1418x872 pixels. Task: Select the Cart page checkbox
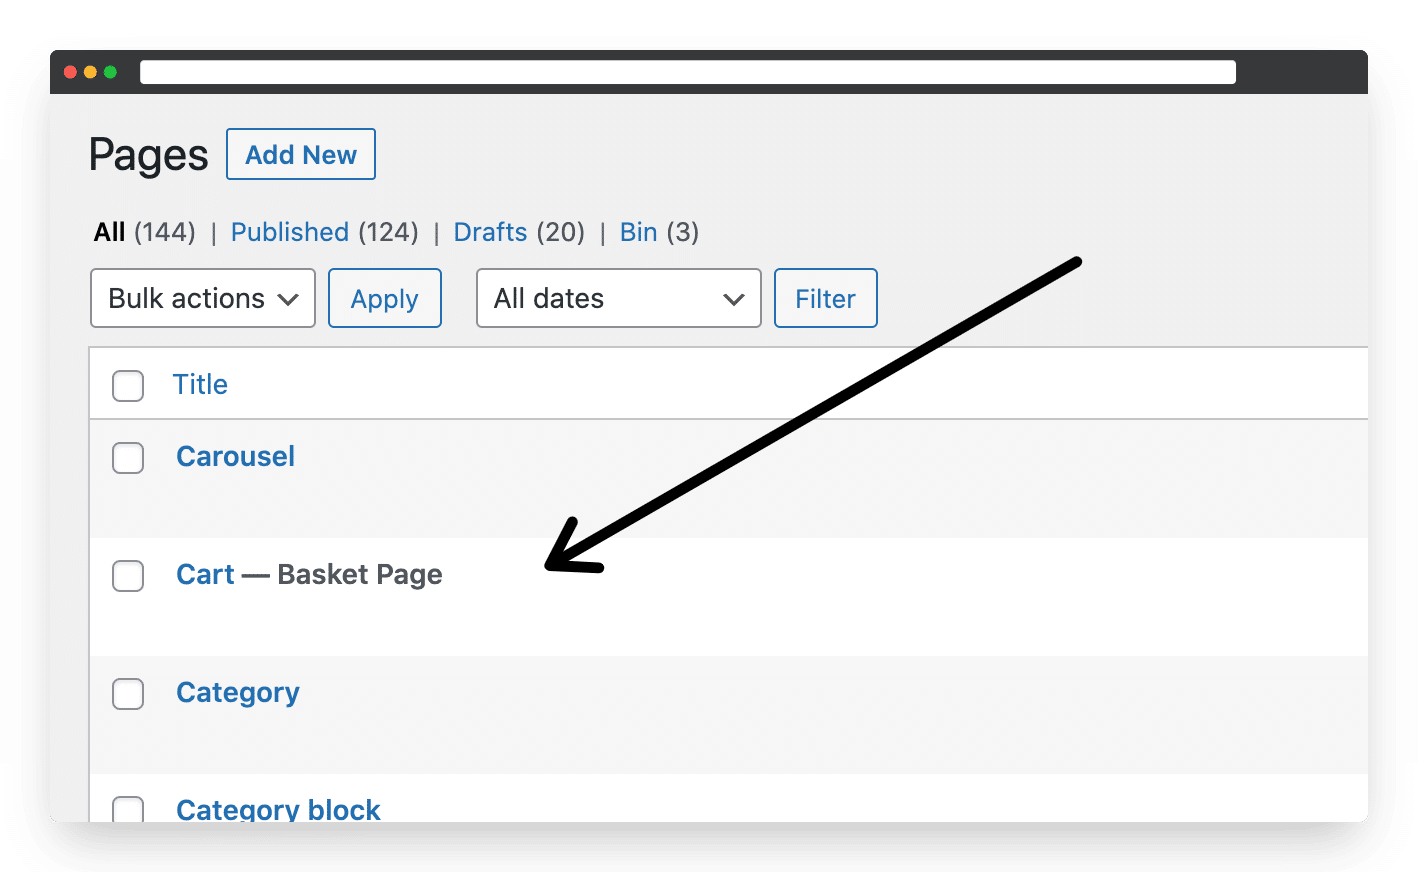coord(128,576)
